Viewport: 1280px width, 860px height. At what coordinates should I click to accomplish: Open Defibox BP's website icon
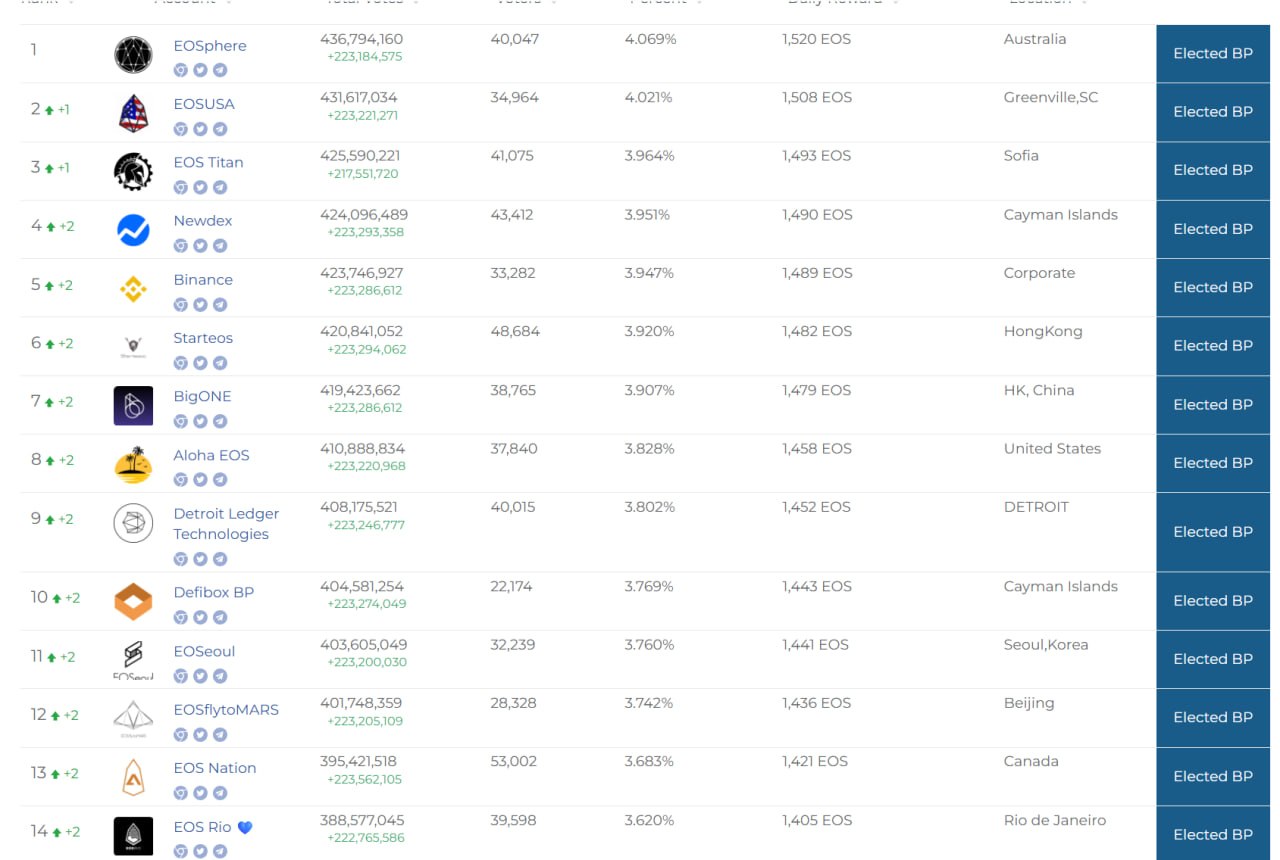pyautogui.click(x=181, y=617)
